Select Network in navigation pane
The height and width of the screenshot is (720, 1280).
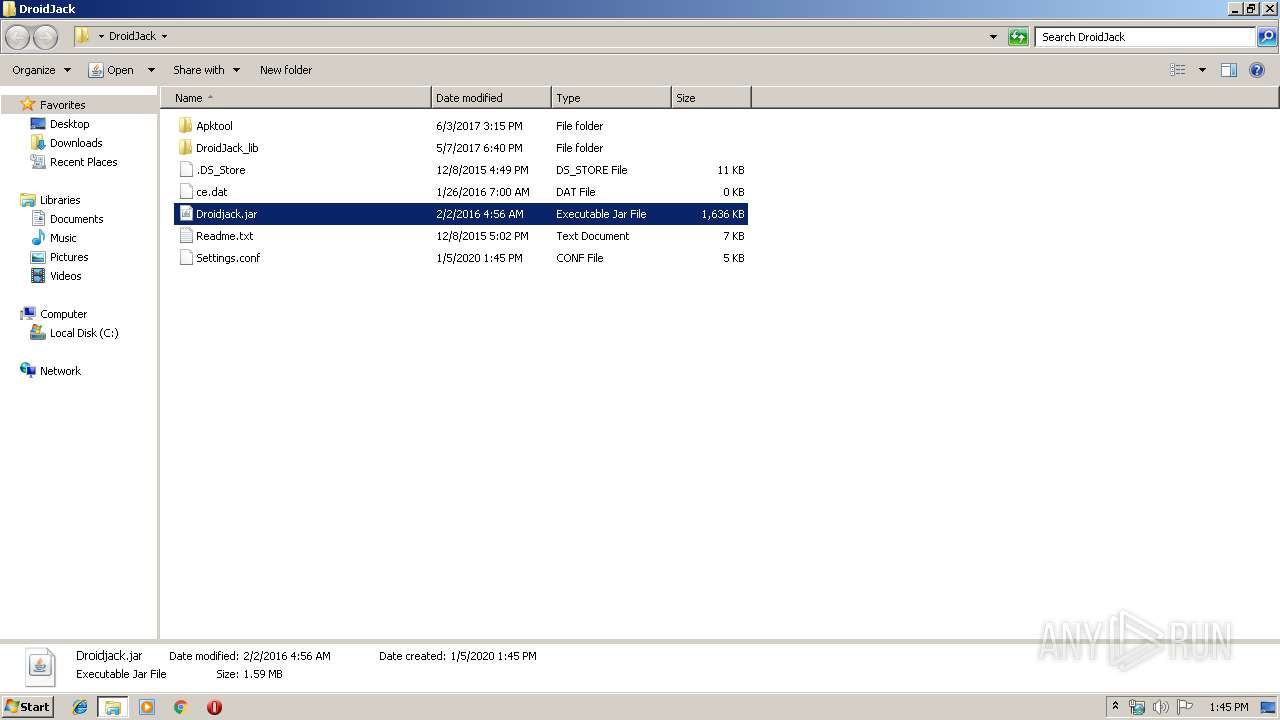(60, 371)
